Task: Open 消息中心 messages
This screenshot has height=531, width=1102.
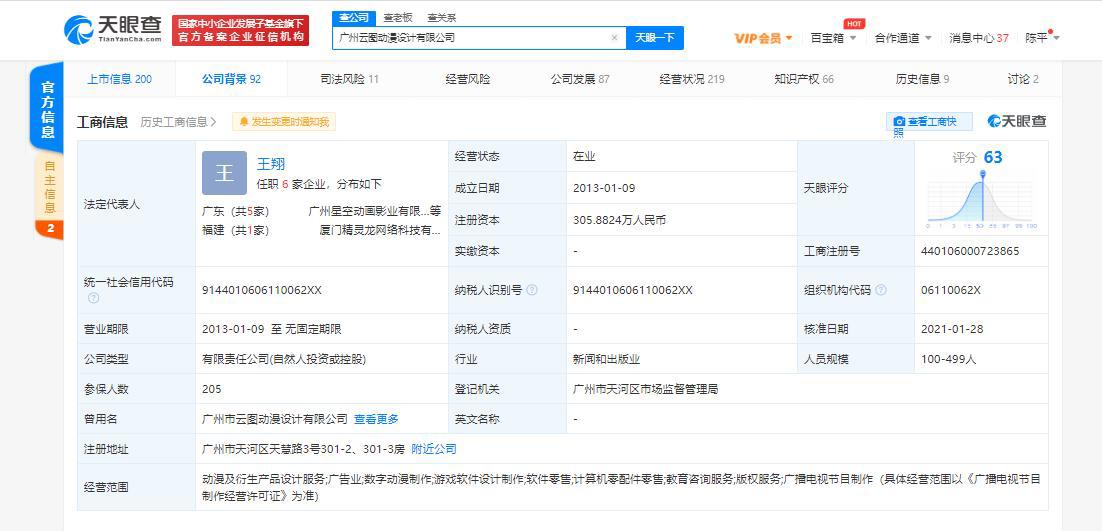Action: (978, 38)
